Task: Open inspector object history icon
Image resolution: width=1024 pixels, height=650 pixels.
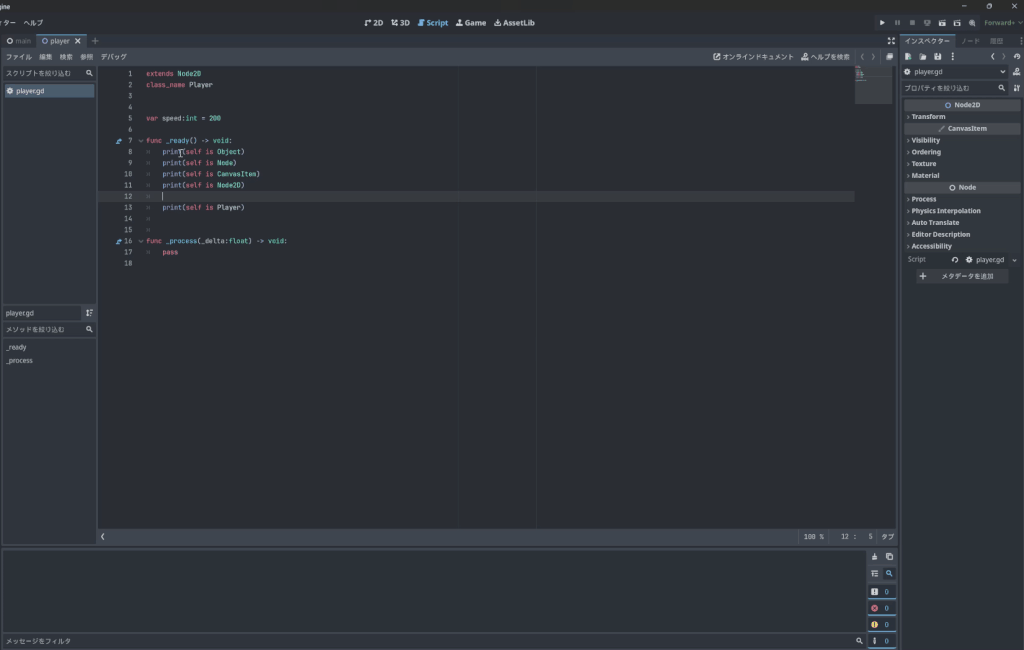Action: click(1017, 57)
